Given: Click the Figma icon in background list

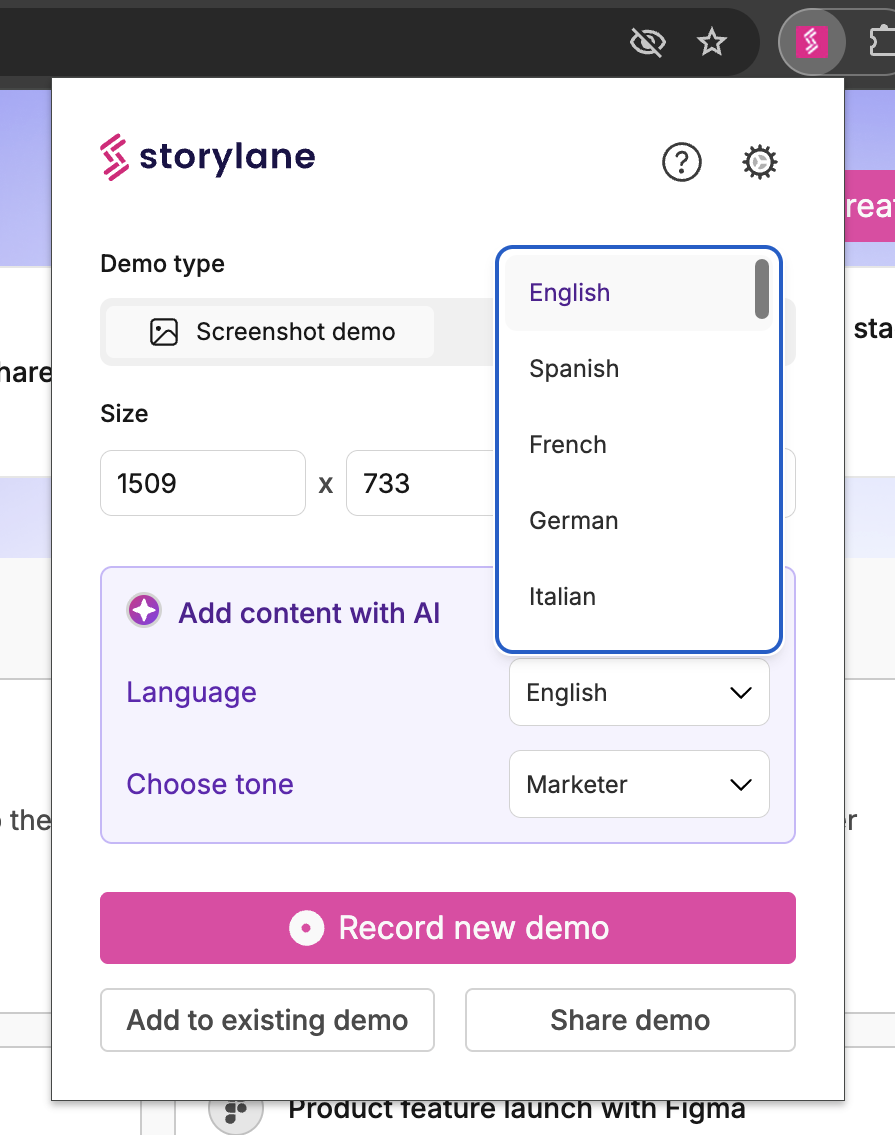Looking at the screenshot, I should click(236, 1110).
